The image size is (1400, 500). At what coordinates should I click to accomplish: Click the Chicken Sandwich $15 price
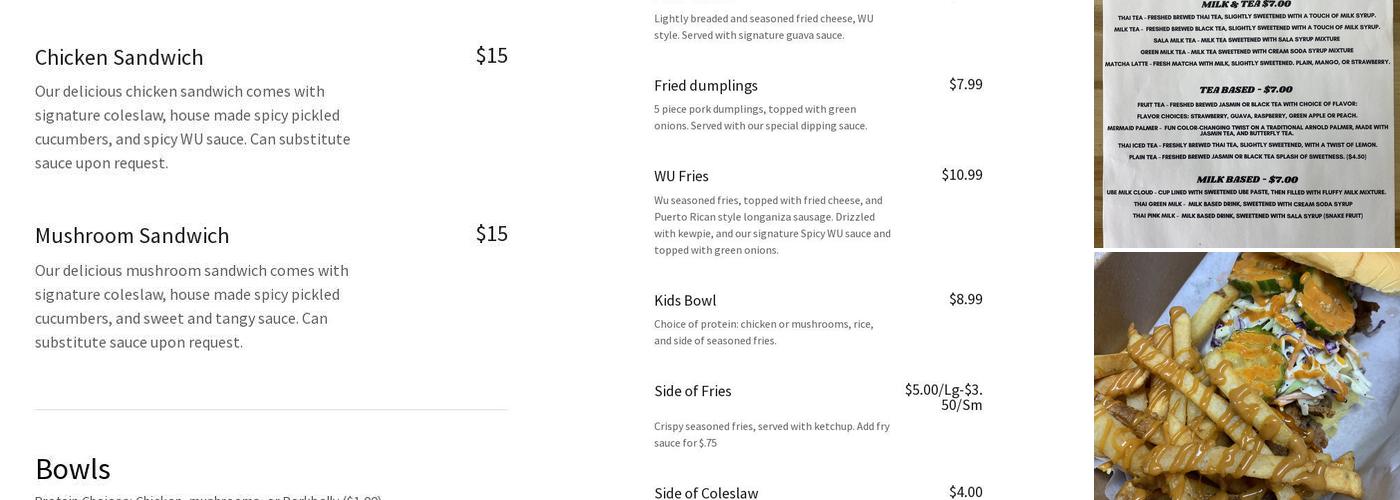pos(491,56)
